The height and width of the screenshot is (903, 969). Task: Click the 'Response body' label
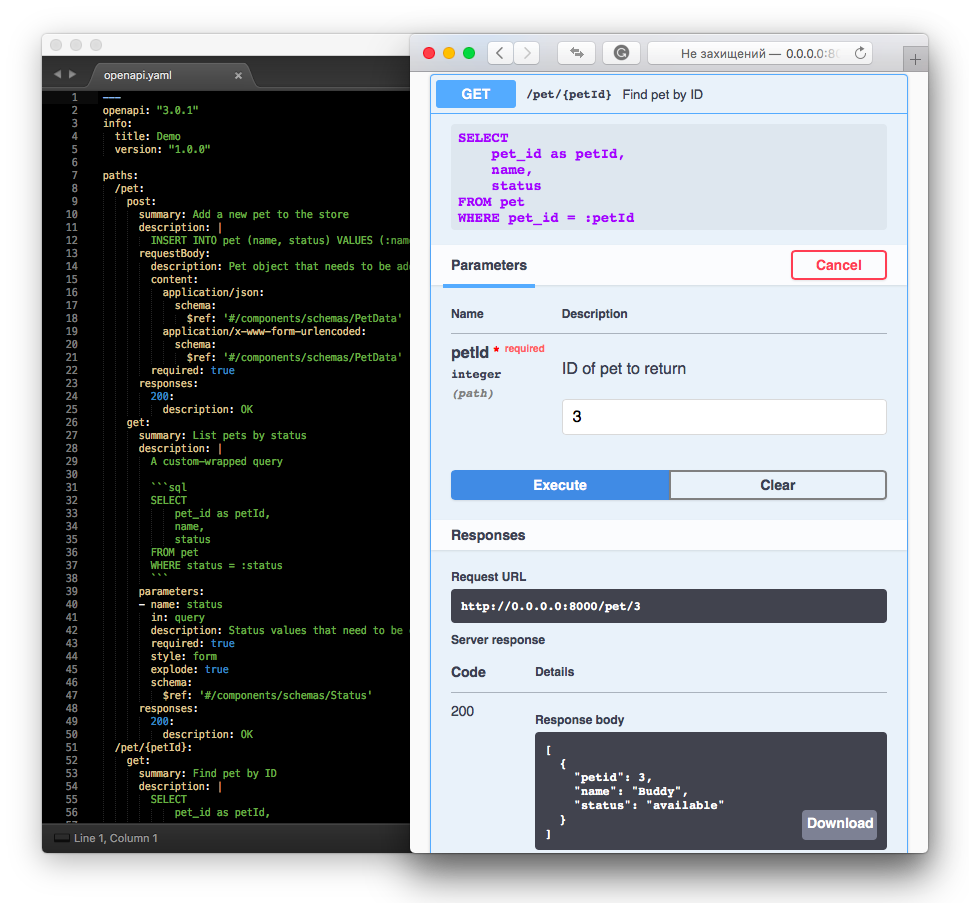pos(579,720)
